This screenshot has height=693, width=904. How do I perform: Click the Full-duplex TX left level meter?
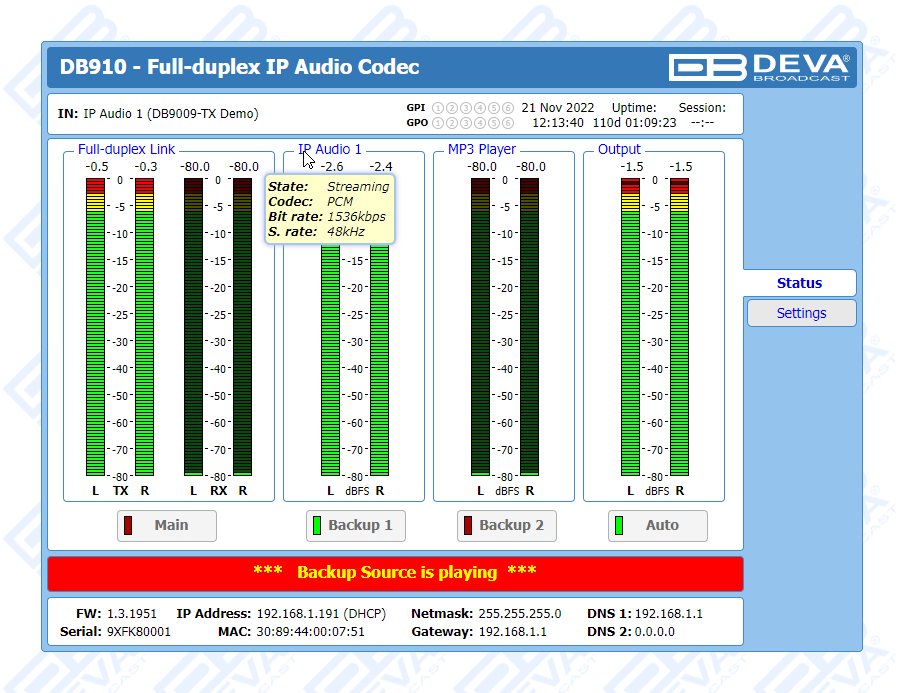[x=95, y=328]
